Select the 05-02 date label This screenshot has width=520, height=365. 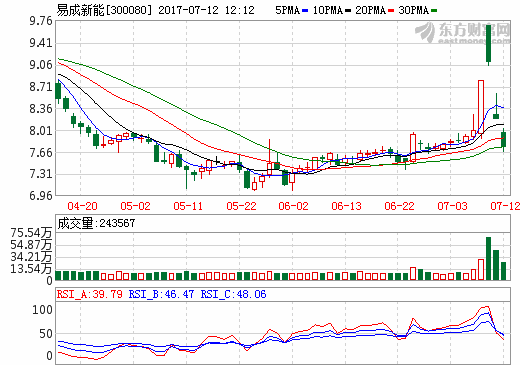coord(135,206)
